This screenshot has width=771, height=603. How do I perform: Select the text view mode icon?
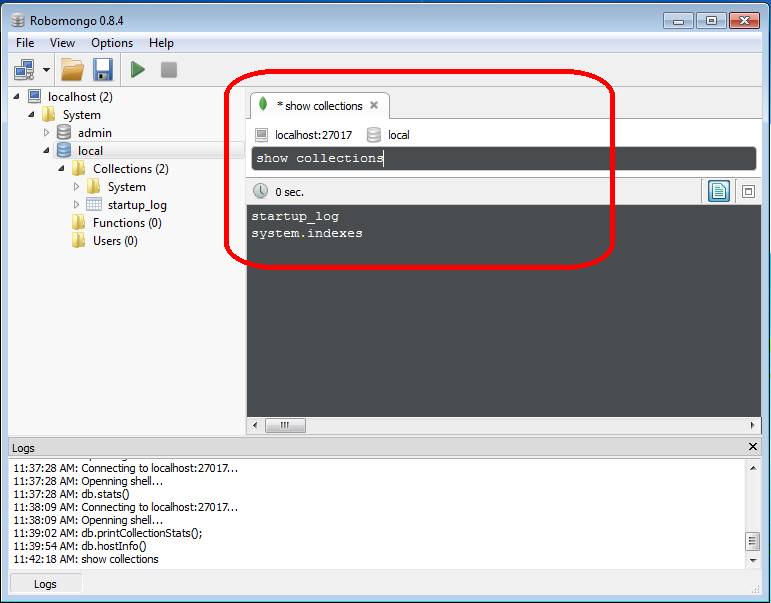[718, 191]
